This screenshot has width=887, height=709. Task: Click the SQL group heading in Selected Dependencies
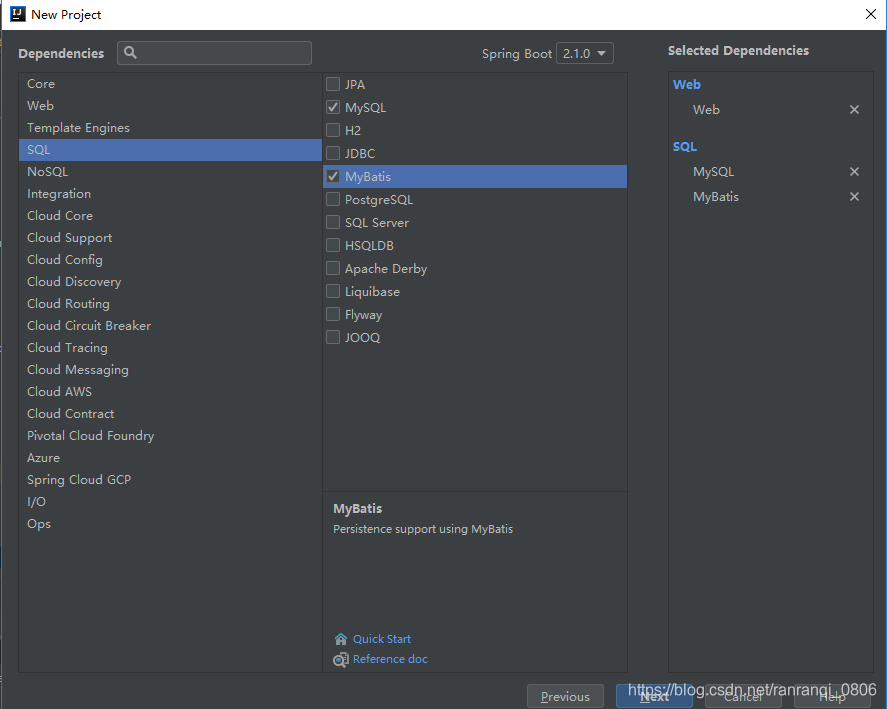[684, 147]
